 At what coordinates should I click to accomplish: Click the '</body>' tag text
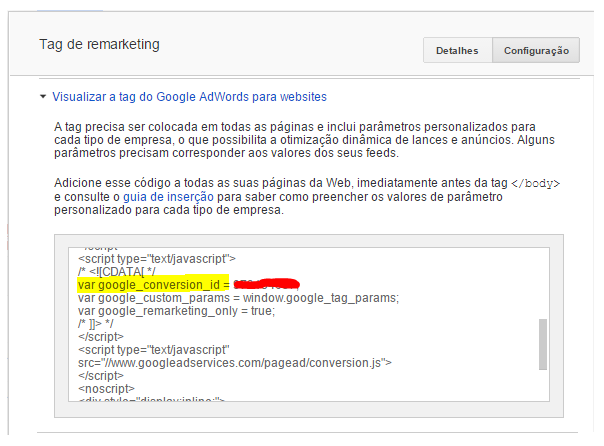pos(535,183)
